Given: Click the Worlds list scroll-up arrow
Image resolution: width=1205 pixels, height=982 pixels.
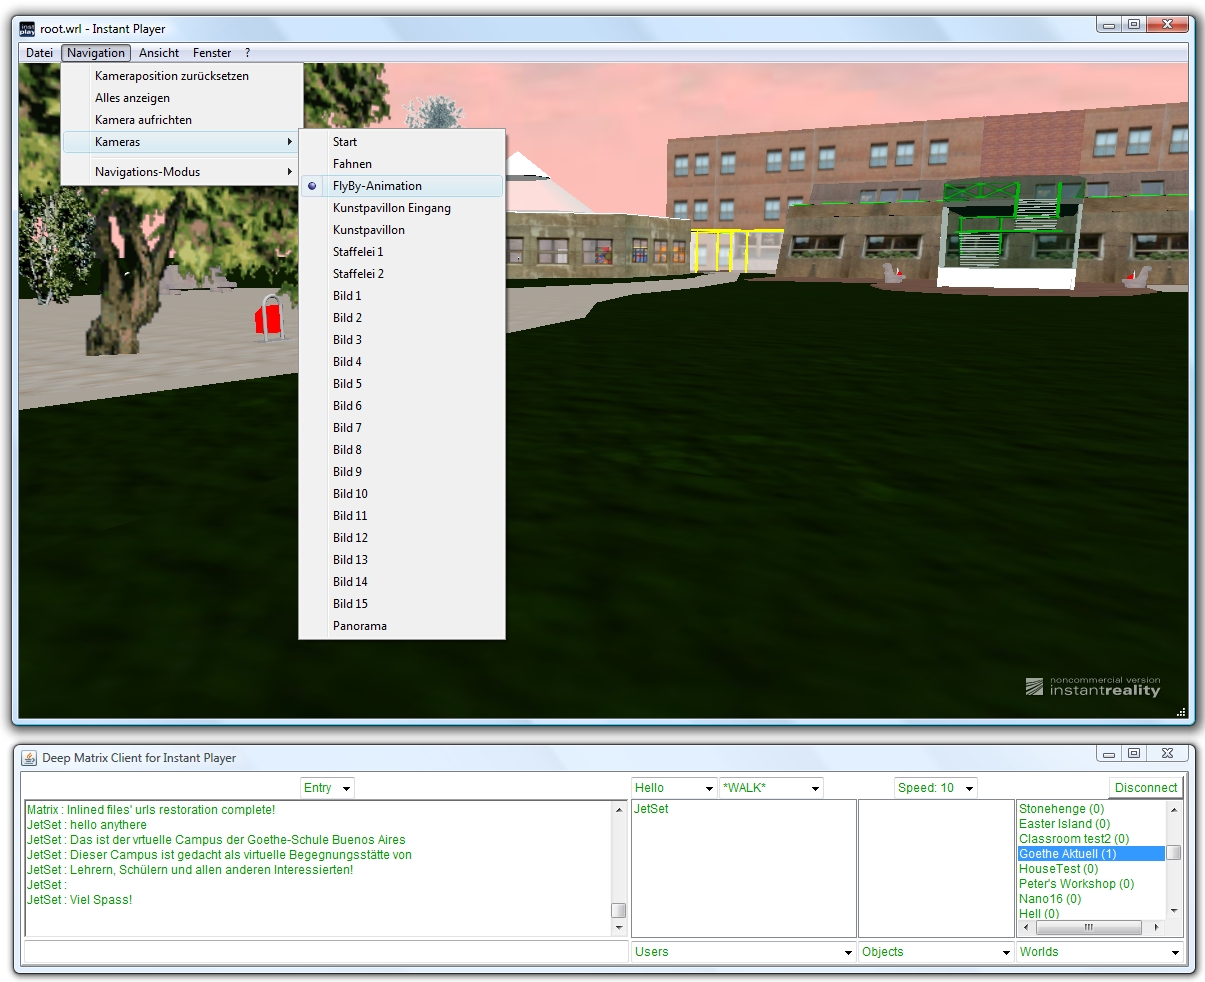Looking at the screenshot, I should (x=1174, y=809).
